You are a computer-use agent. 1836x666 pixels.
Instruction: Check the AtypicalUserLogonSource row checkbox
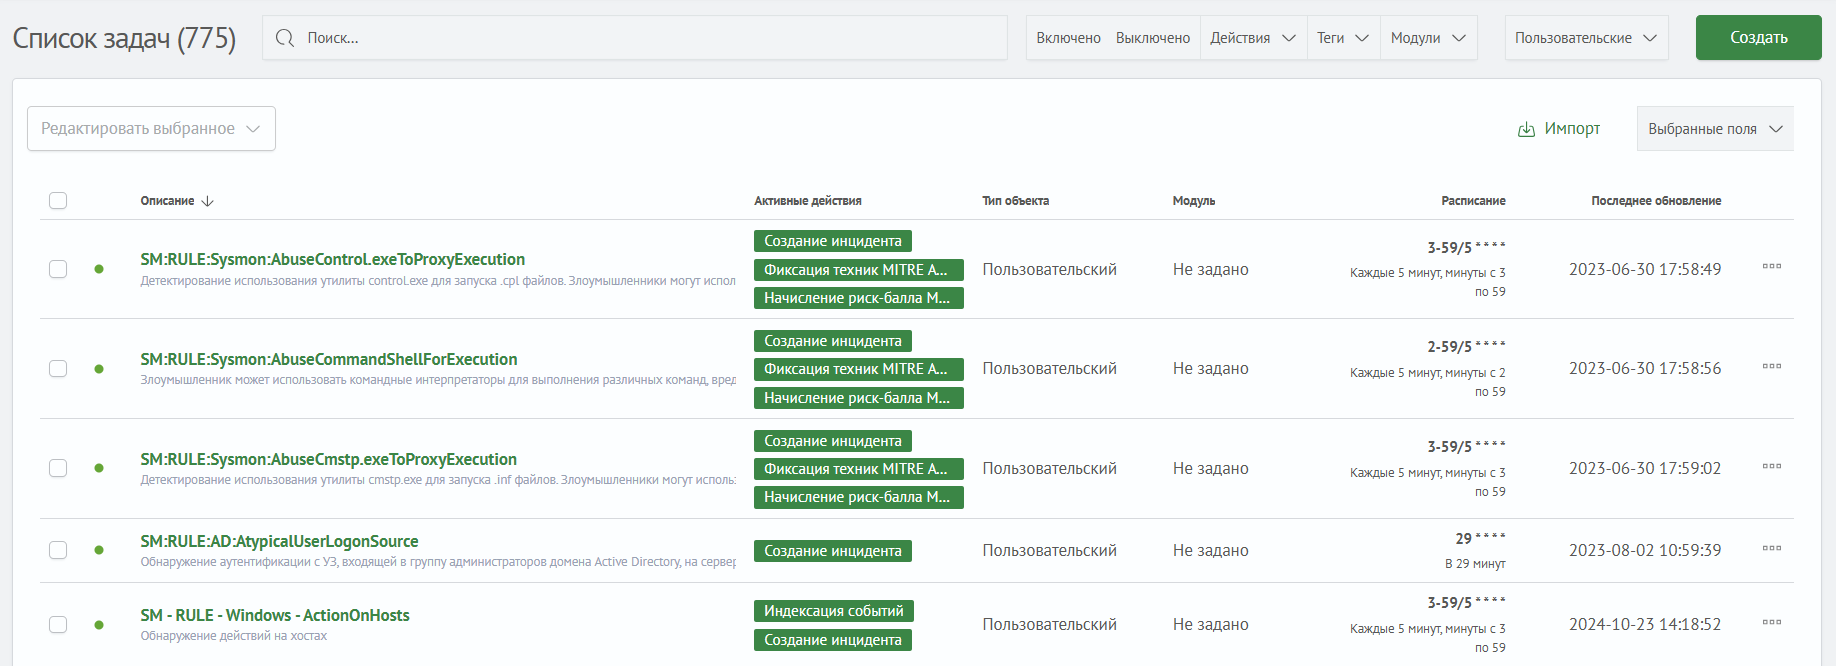pyautogui.click(x=58, y=550)
